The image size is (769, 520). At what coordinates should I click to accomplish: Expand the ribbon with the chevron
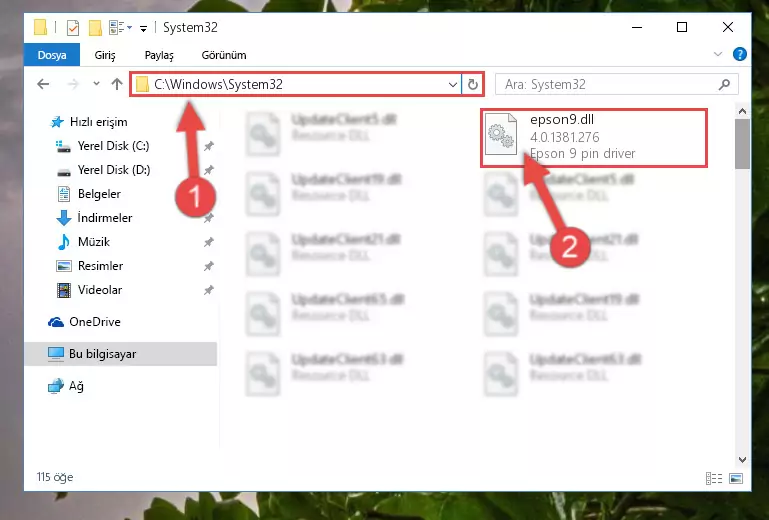coord(718,54)
